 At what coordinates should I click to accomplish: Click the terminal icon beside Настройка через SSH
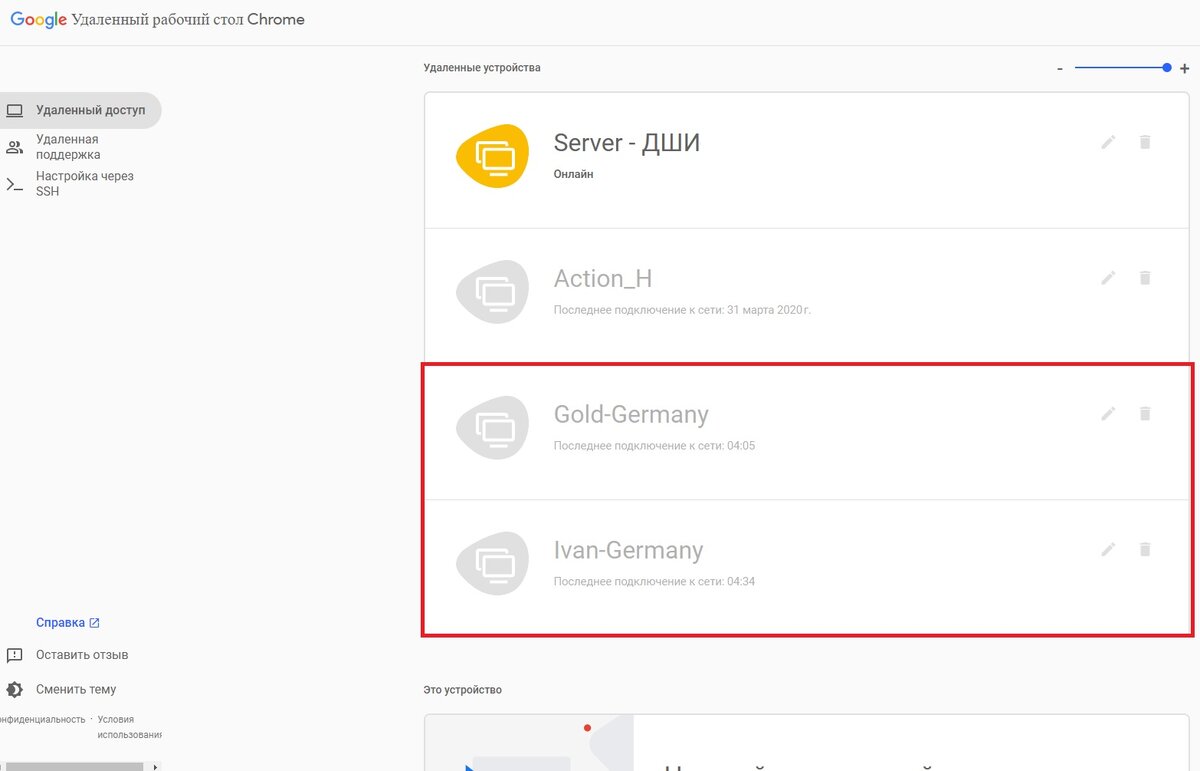(14, 184)
